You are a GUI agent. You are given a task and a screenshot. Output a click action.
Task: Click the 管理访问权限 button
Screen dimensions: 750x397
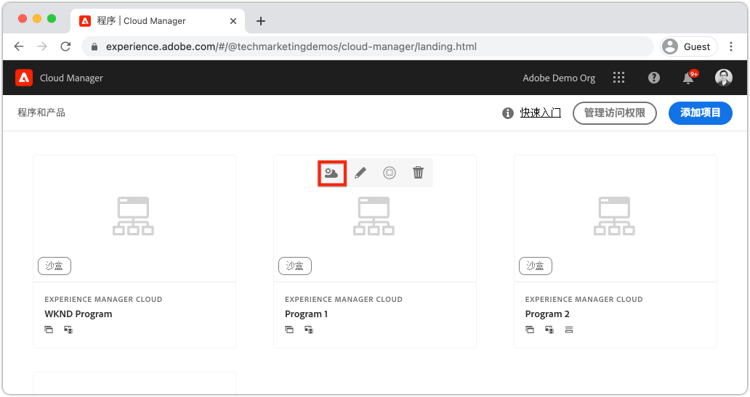pos(615,113)
